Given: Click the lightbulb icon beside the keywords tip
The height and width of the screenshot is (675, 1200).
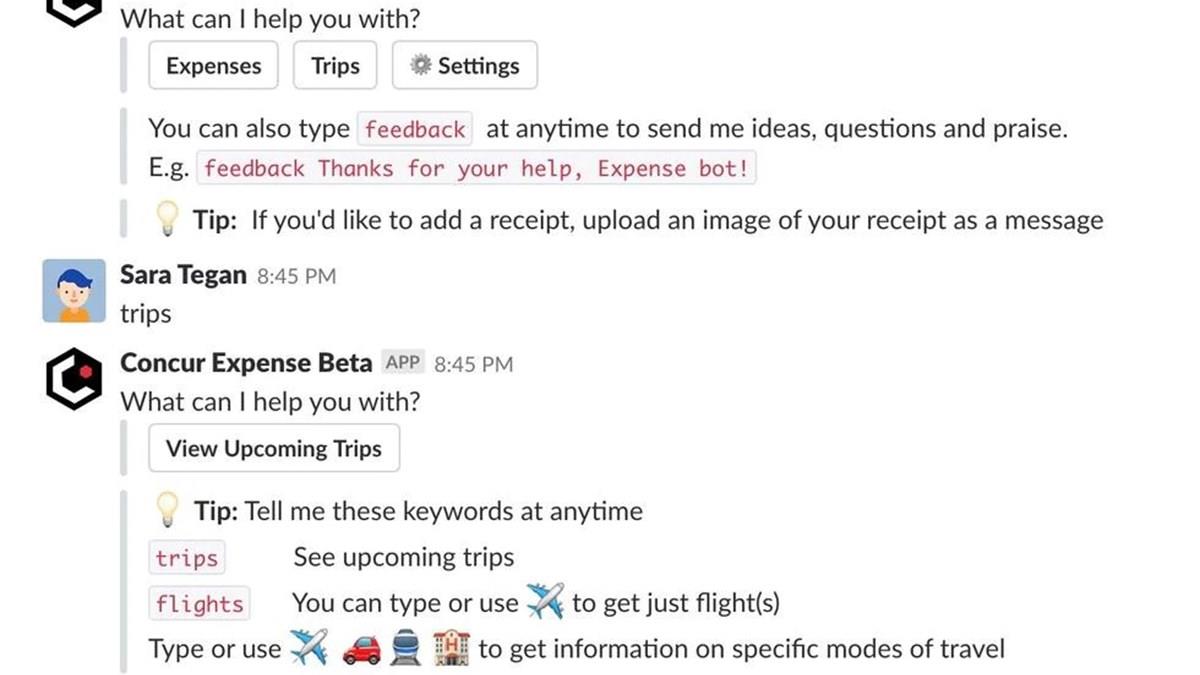Looking at the screenshot, I should 168,511.
